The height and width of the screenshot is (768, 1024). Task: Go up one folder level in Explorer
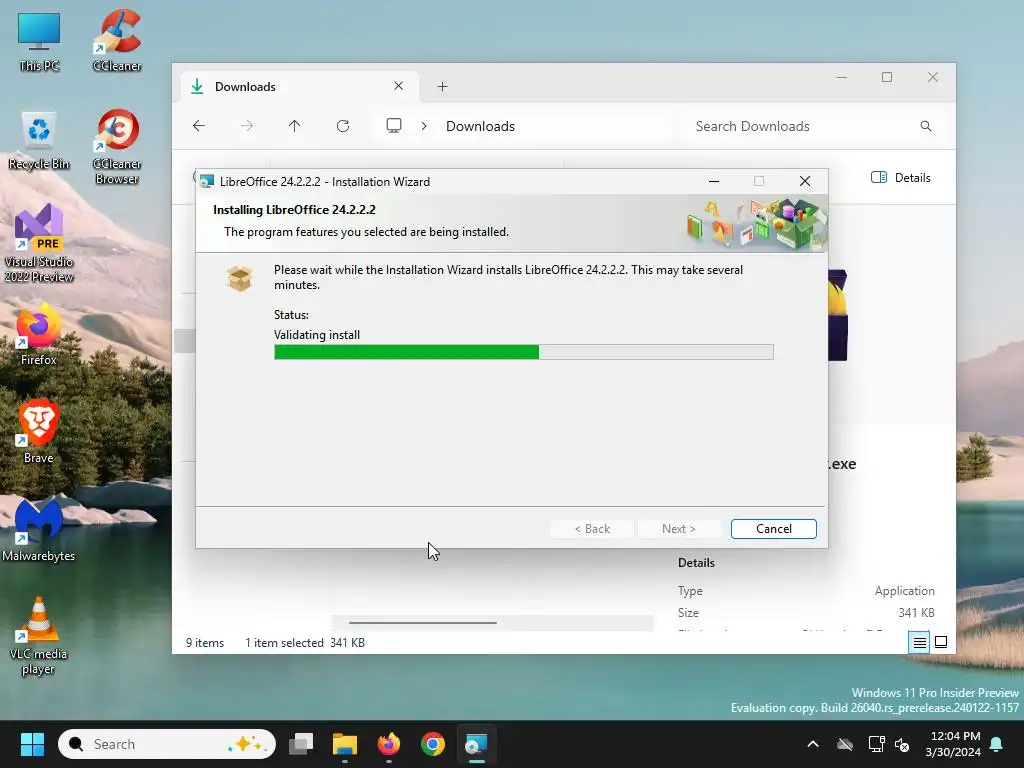[x=295, y=126]
